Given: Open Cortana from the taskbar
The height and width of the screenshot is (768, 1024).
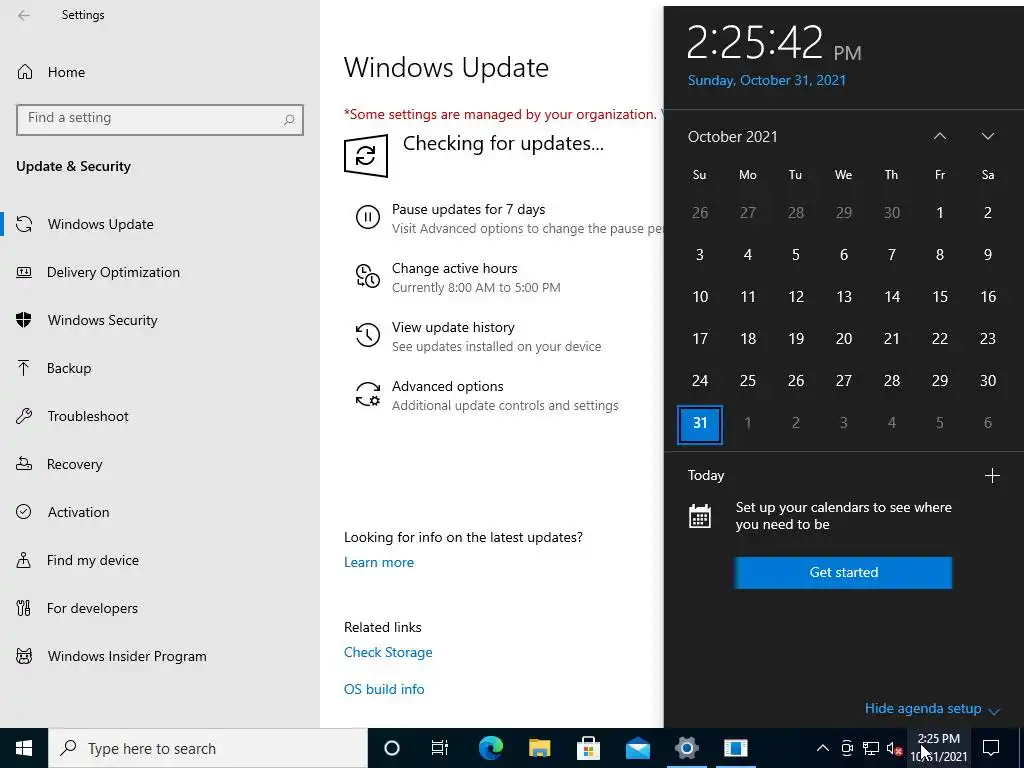Looking at the screenshot, I should (392, 748).
